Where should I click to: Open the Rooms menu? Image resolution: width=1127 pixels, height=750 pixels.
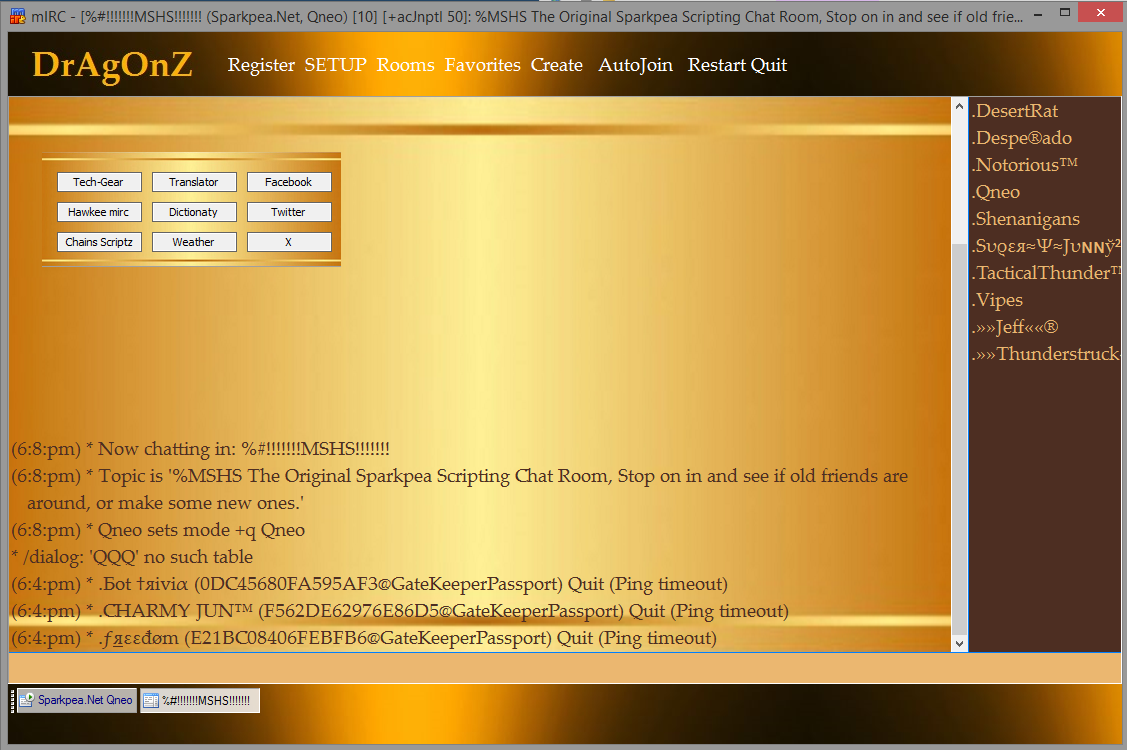click(x=405, y=65)
